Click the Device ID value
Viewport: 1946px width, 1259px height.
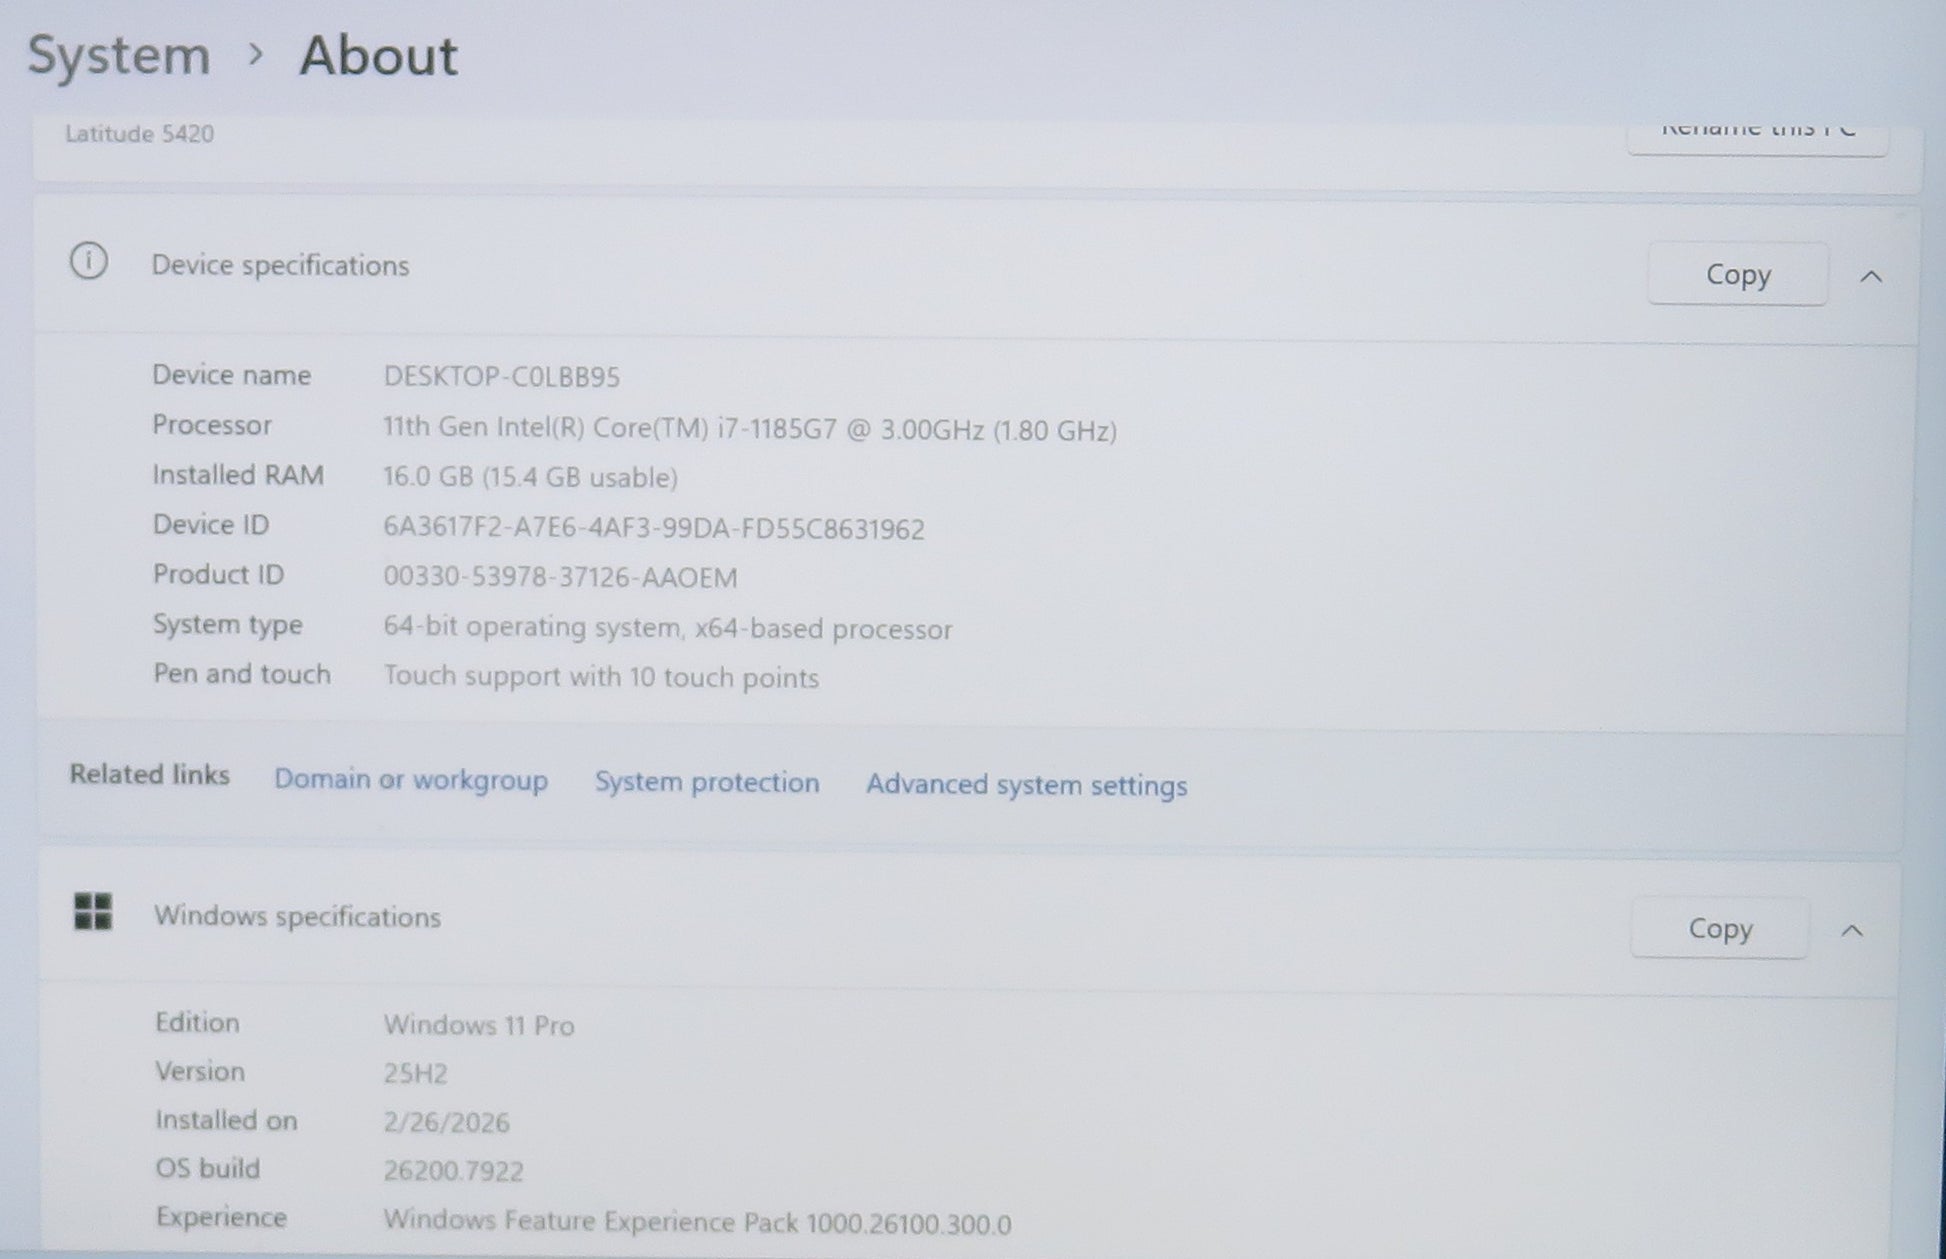point(653,529)
